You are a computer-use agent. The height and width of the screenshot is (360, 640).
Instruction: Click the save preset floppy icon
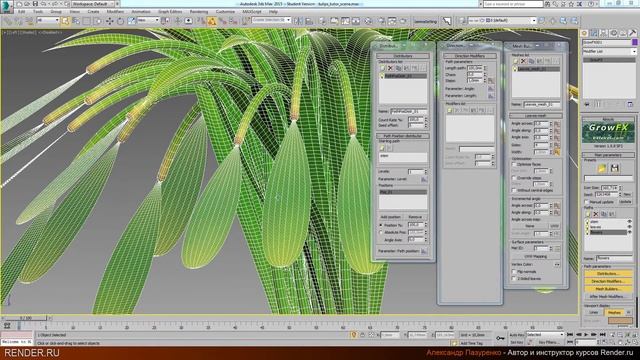(x=615, y=168)
